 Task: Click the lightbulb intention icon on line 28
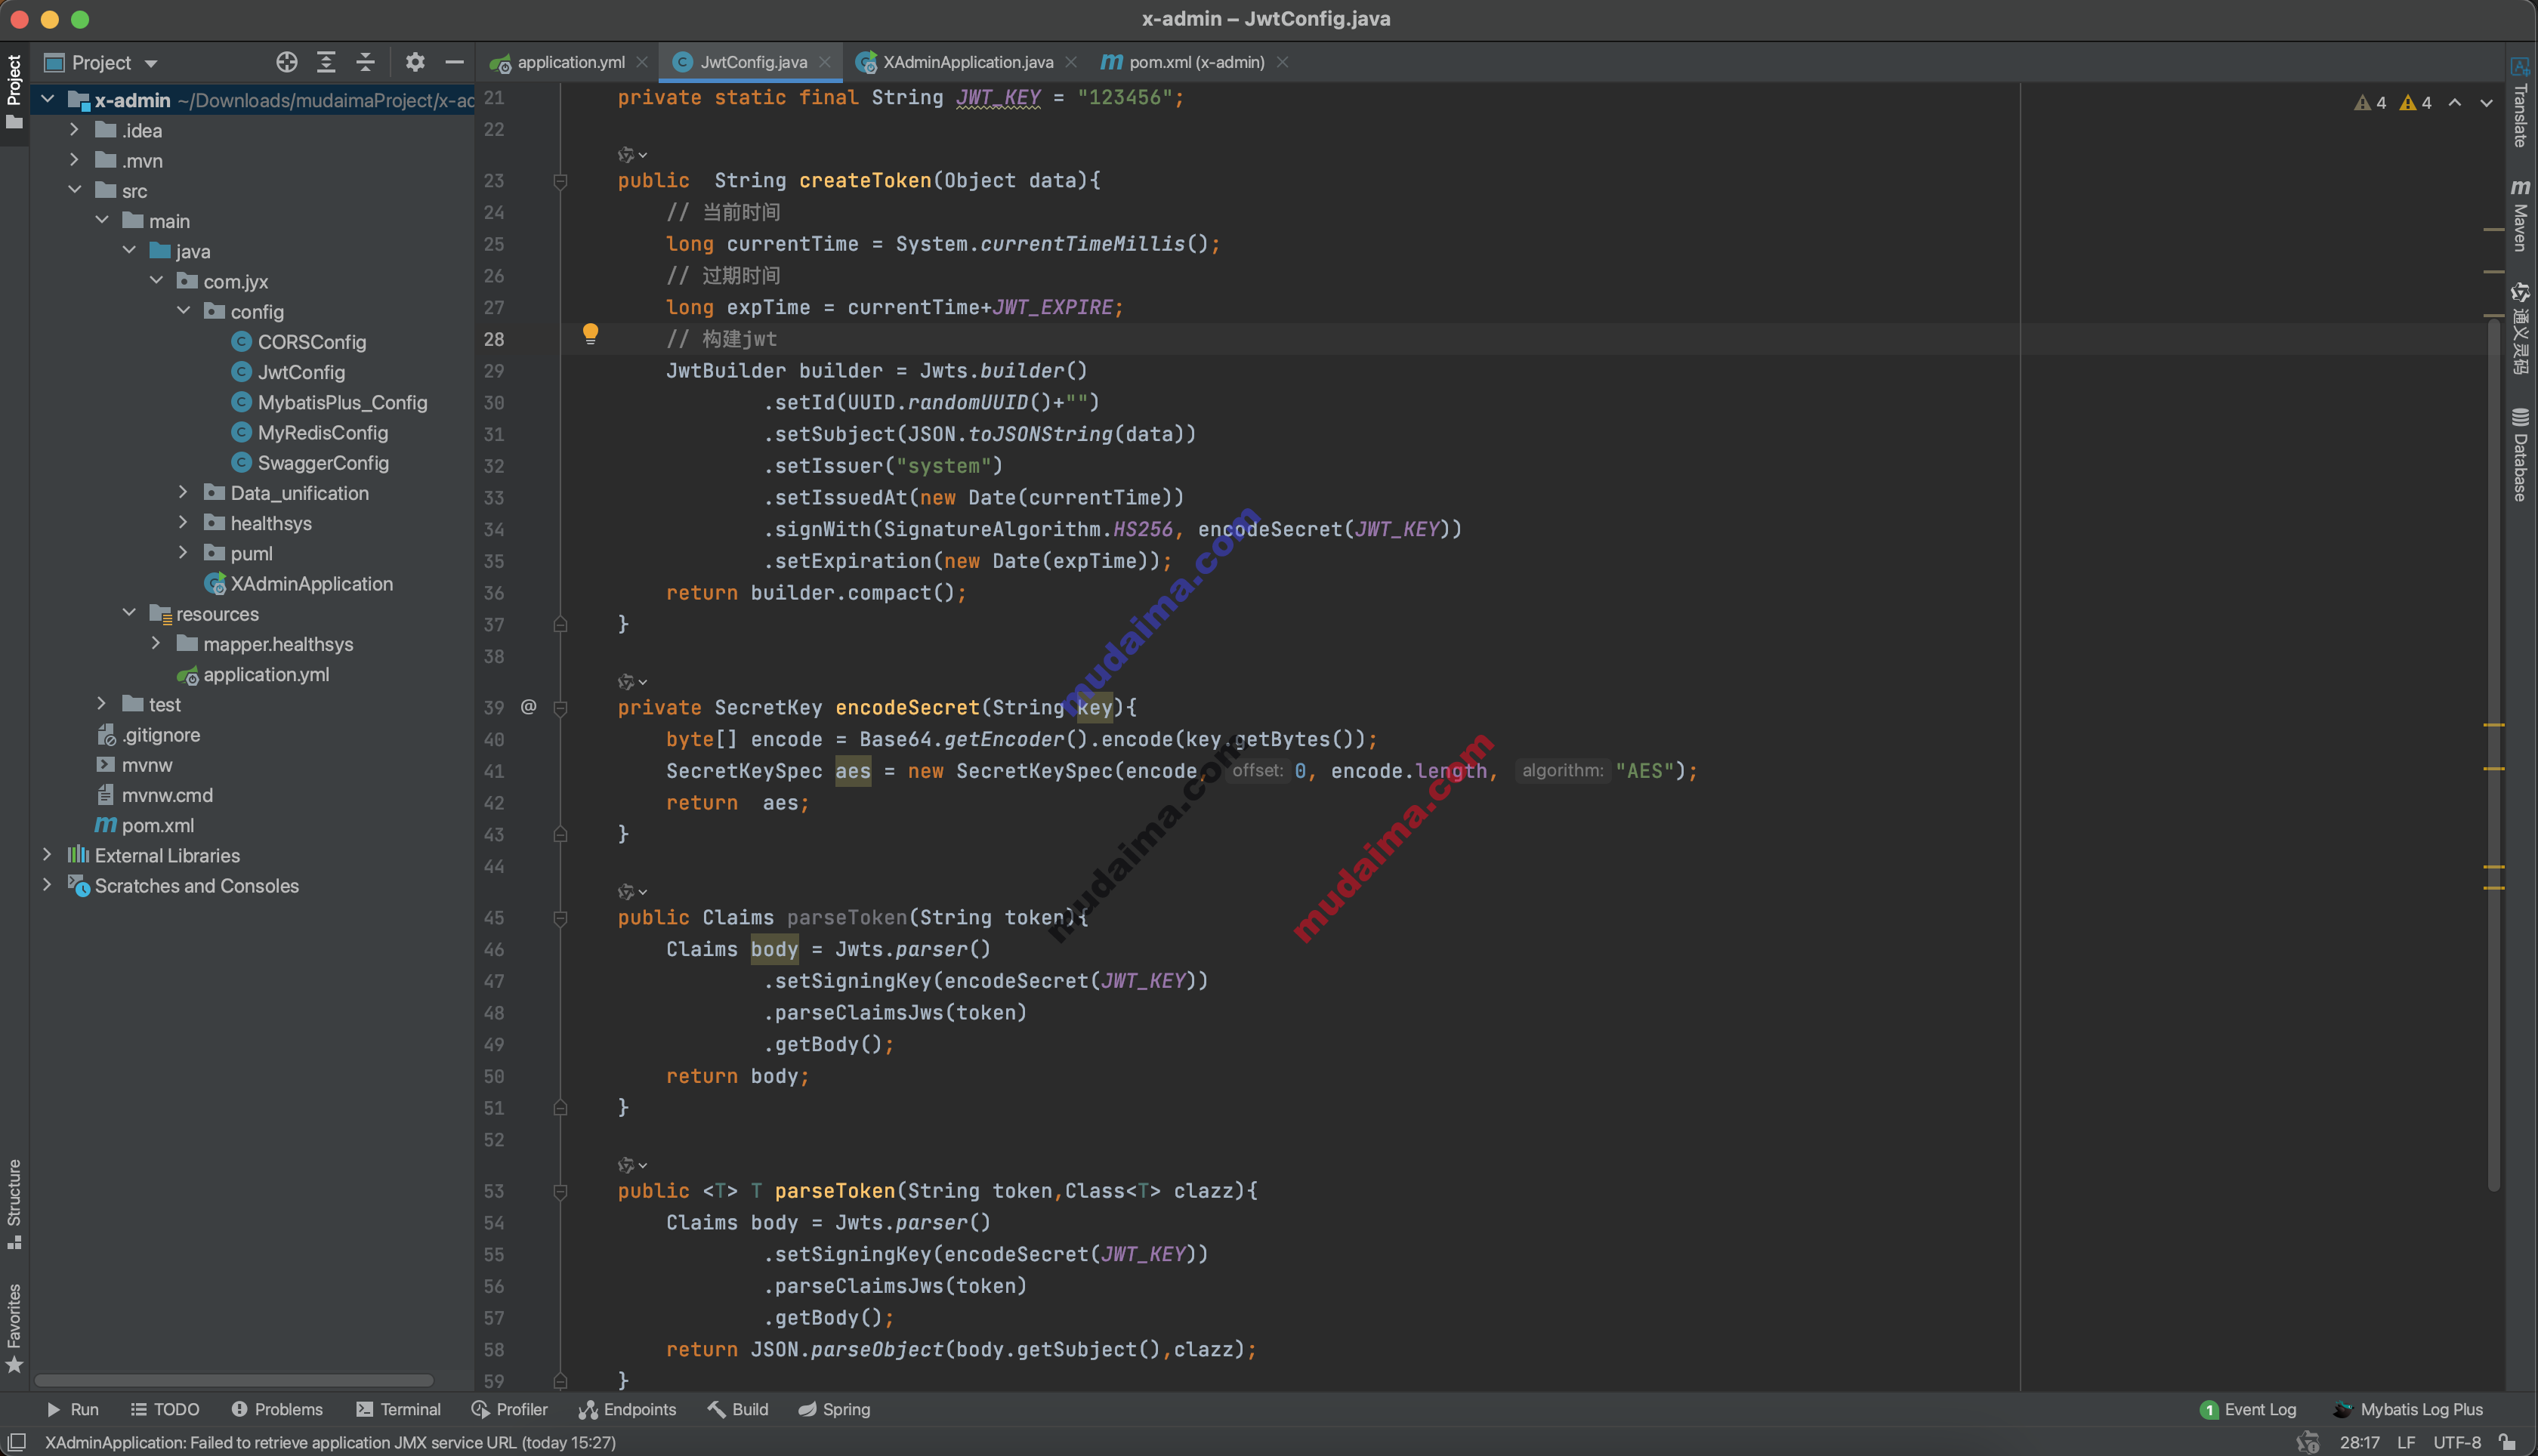pyautogui.click(x=590, y=333)
